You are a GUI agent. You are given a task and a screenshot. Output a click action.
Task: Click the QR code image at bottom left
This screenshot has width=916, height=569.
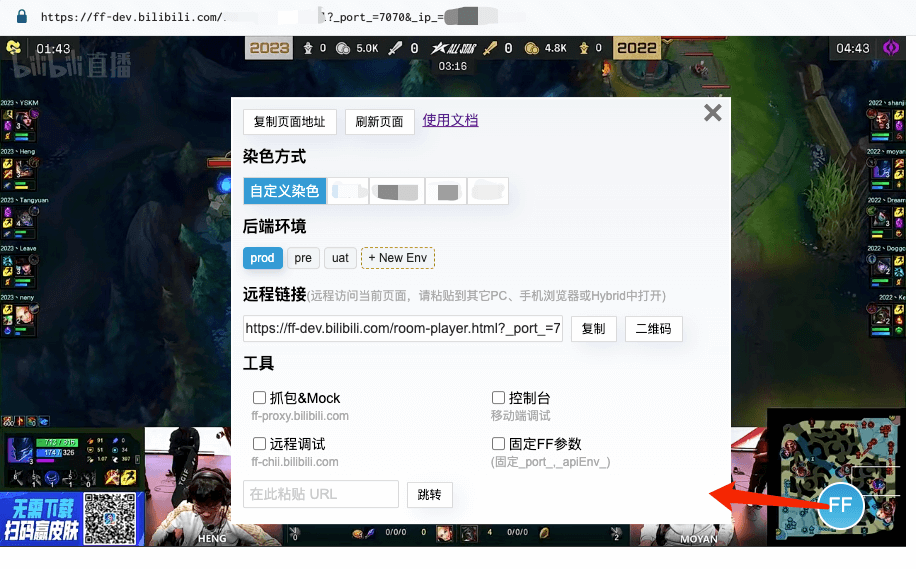point(109,519)
